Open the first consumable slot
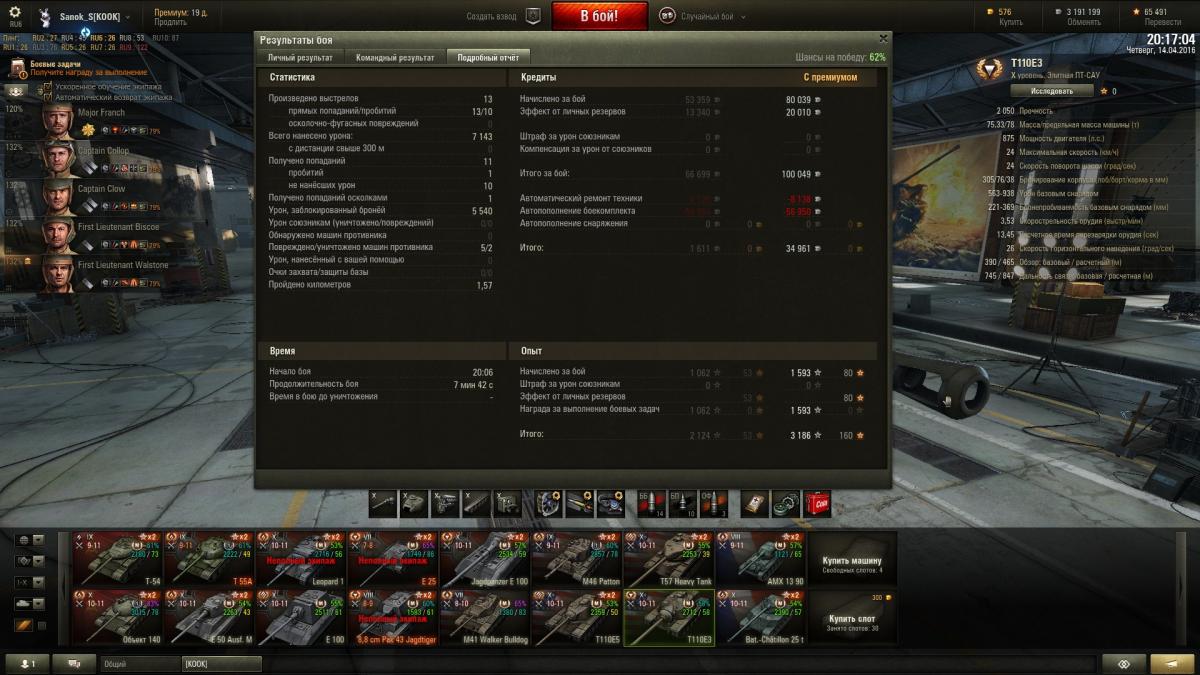This screenshot has height=675, width=1200. pos(755,503)
